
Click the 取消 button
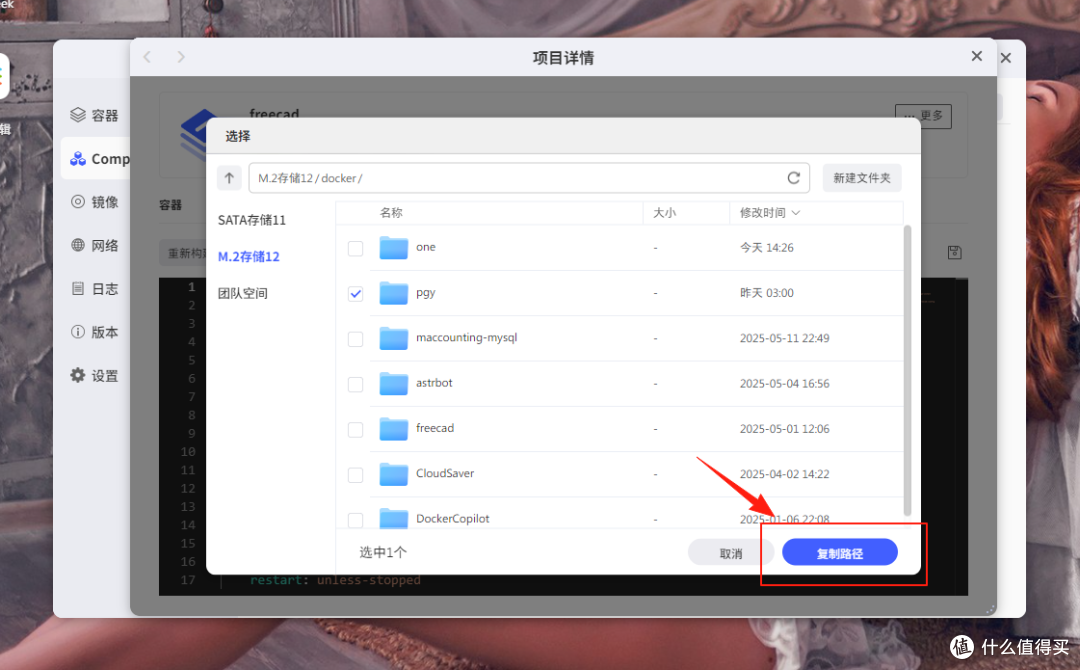pyautogui.click(x=731, y=553)
